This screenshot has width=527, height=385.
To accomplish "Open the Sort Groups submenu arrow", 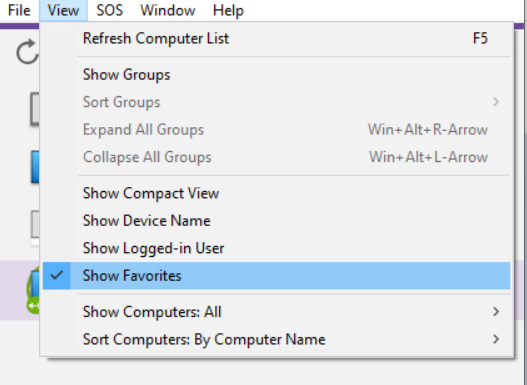I will pyautogui.click(x=496, y=102).
